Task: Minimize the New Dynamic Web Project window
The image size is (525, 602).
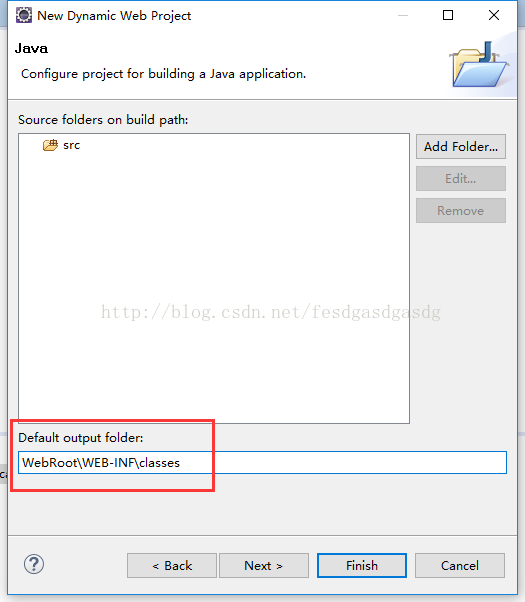Action: click(x=403, y=15)
